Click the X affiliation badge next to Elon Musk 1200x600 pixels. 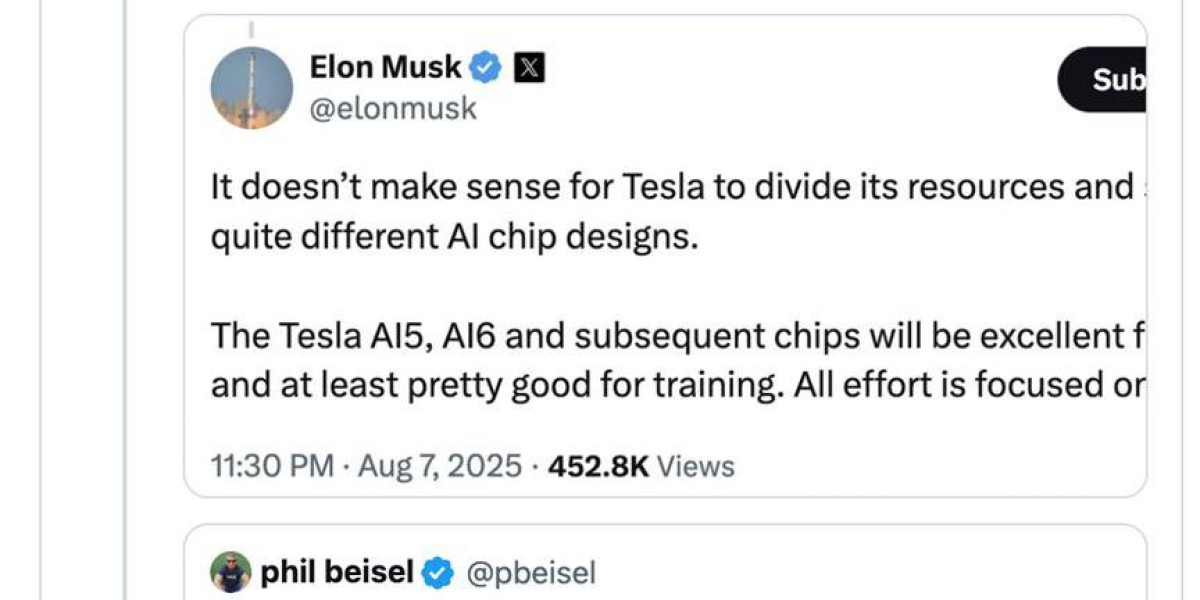[528, 68]
